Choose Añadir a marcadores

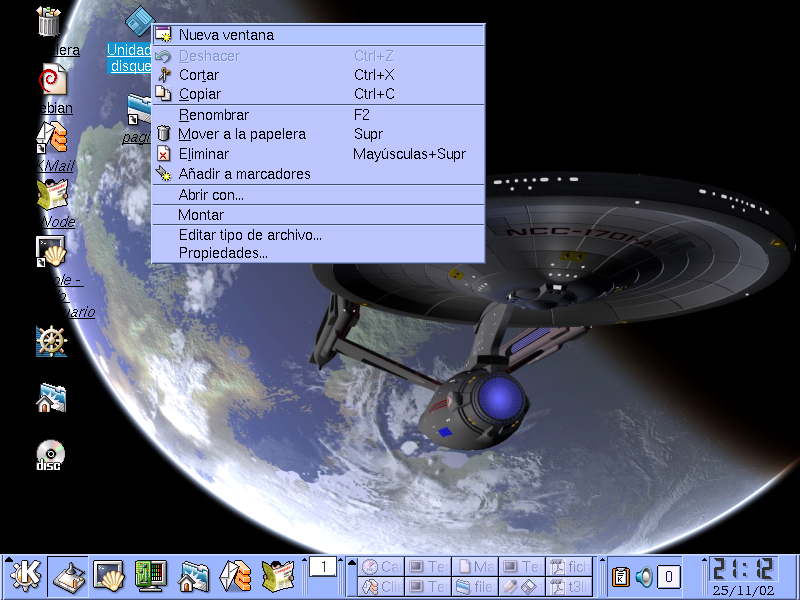pos(318,174)
